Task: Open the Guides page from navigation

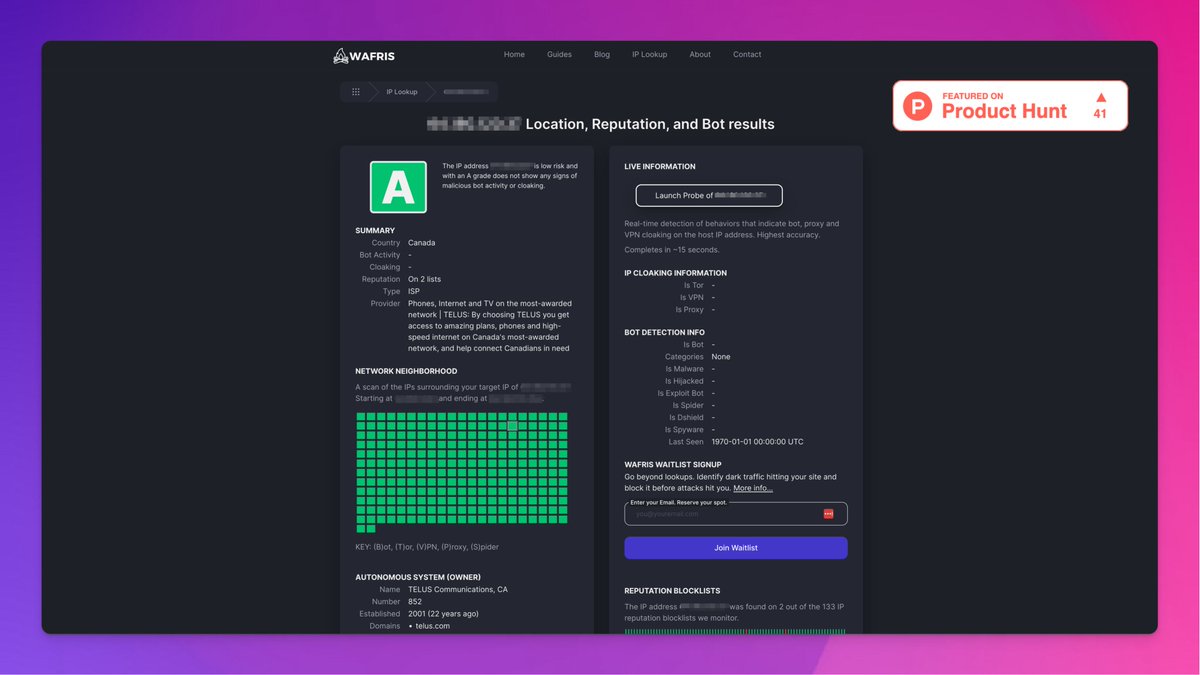Action: click(559, 55)
